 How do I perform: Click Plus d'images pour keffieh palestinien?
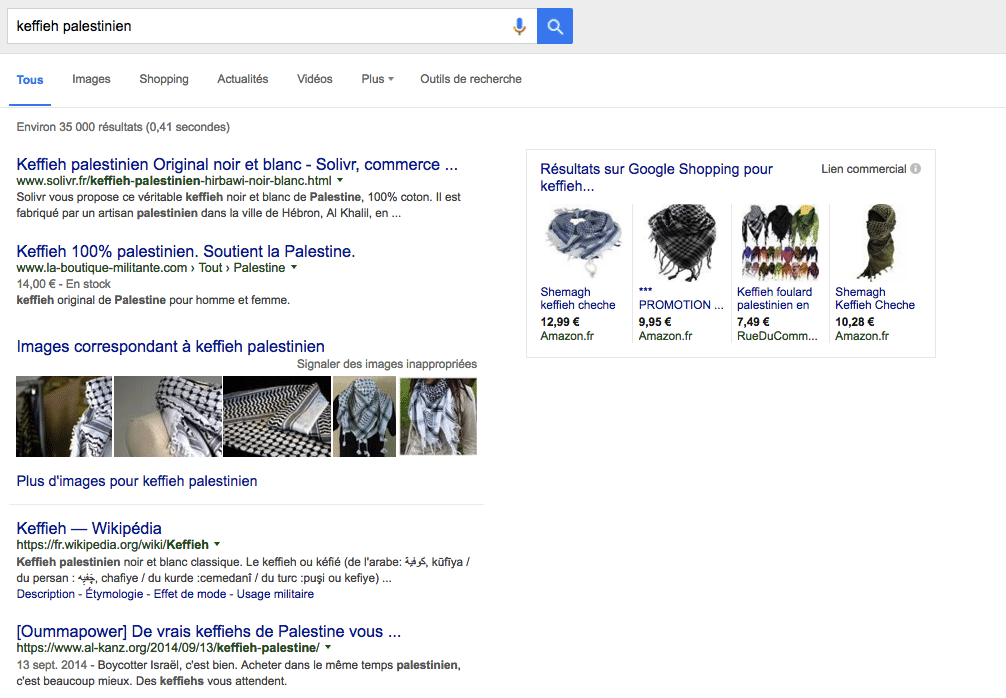[137, 481]
